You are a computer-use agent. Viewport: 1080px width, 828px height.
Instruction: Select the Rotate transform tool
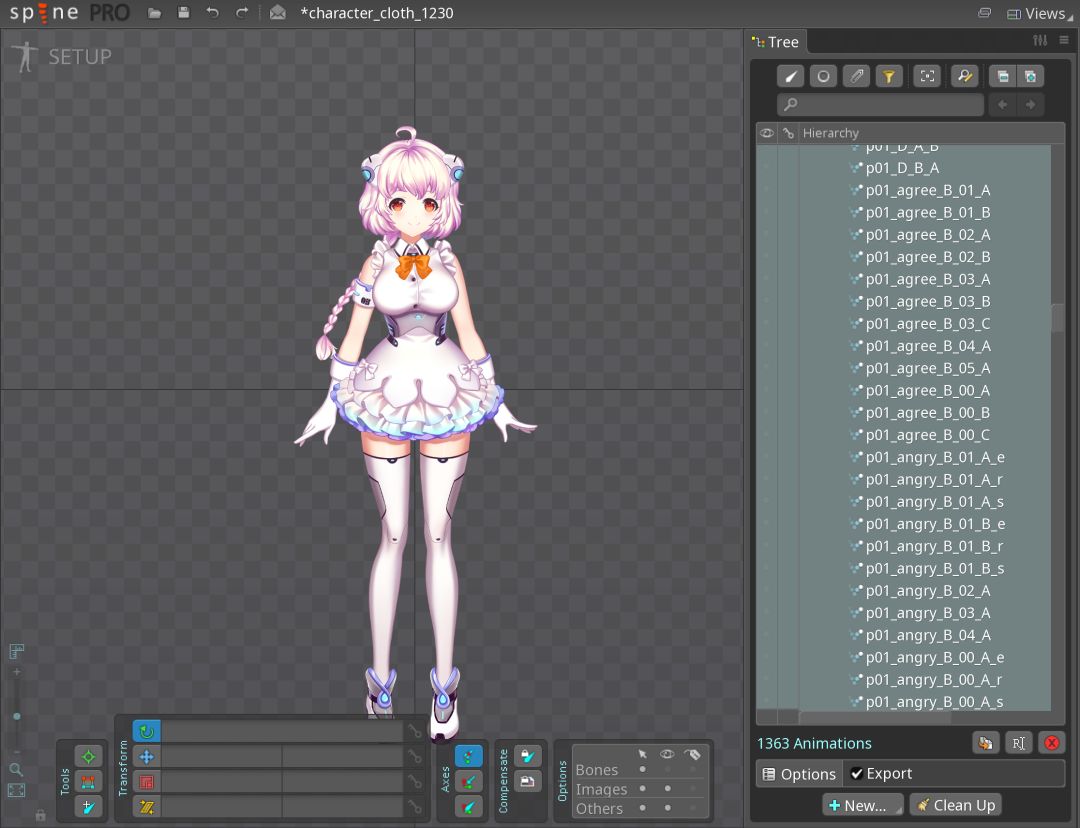click(146, 732)
